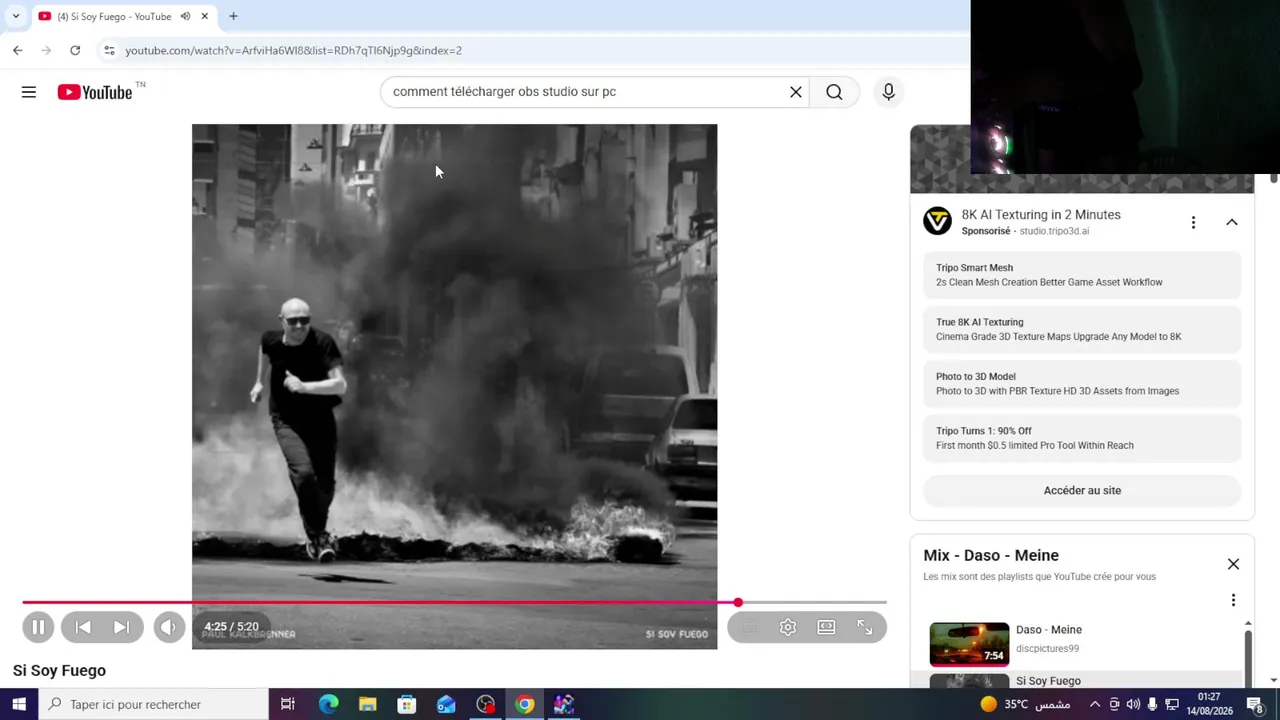
Task: Open the Outlook mail taskbar icon
Action: click(446, 704)
